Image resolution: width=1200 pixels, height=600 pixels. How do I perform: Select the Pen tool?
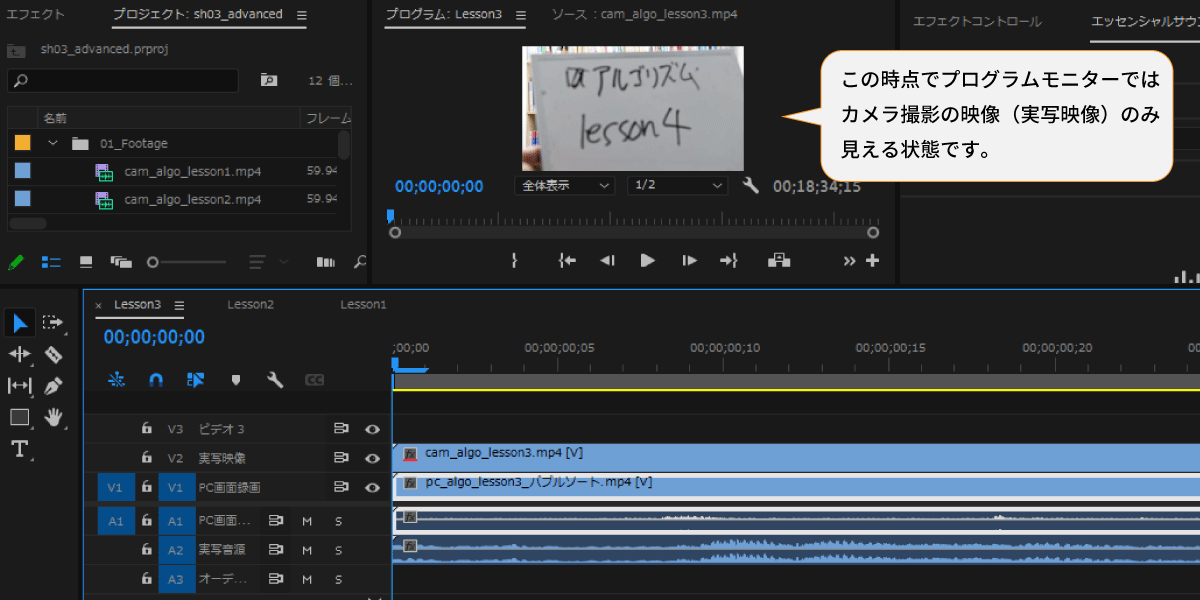coord(54,385)
